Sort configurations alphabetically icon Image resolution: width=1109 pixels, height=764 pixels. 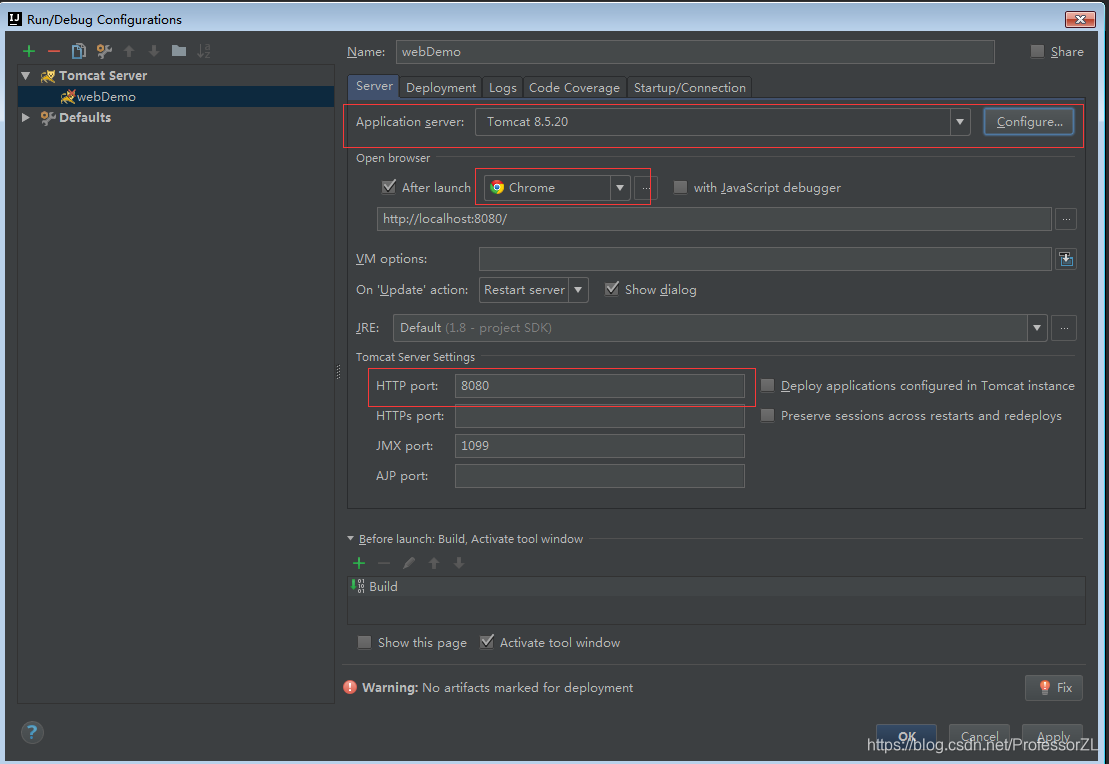(204, 51)
